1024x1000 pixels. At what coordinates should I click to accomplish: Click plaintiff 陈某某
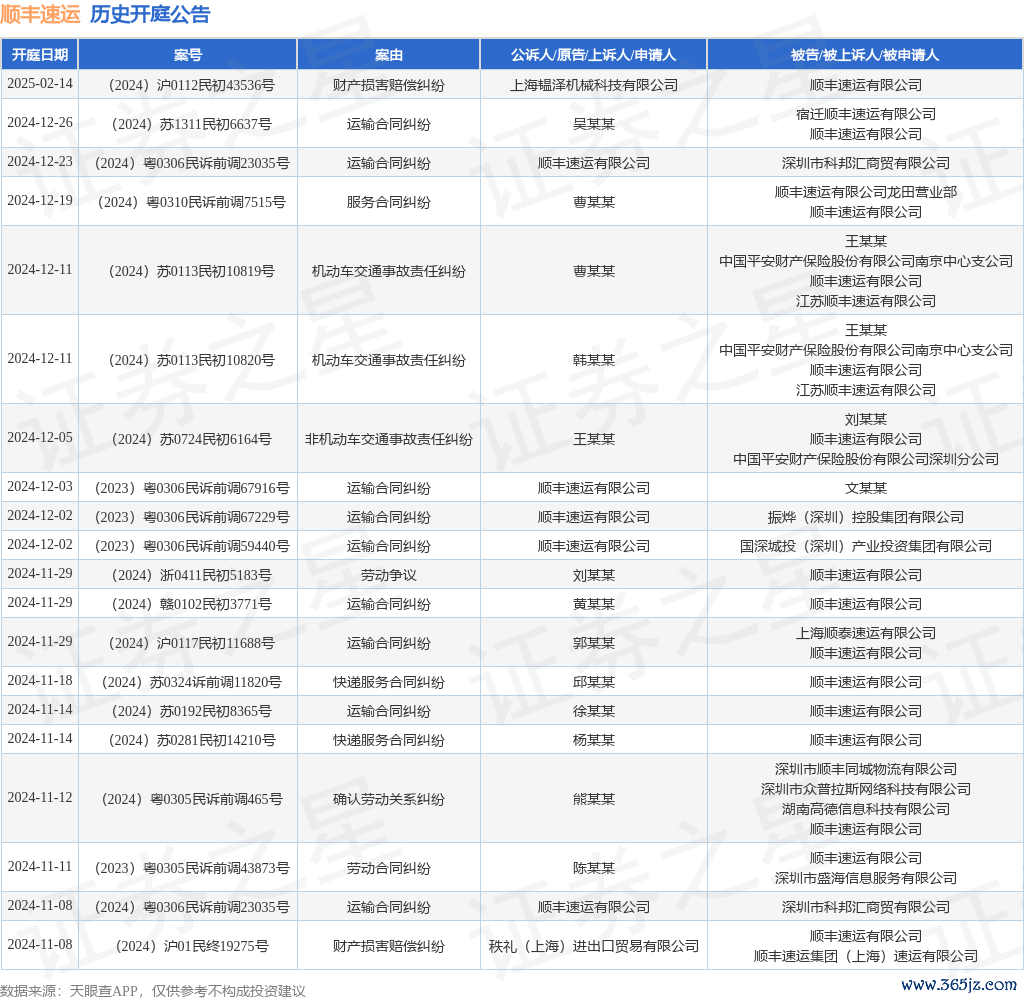(x=594, y=868)
